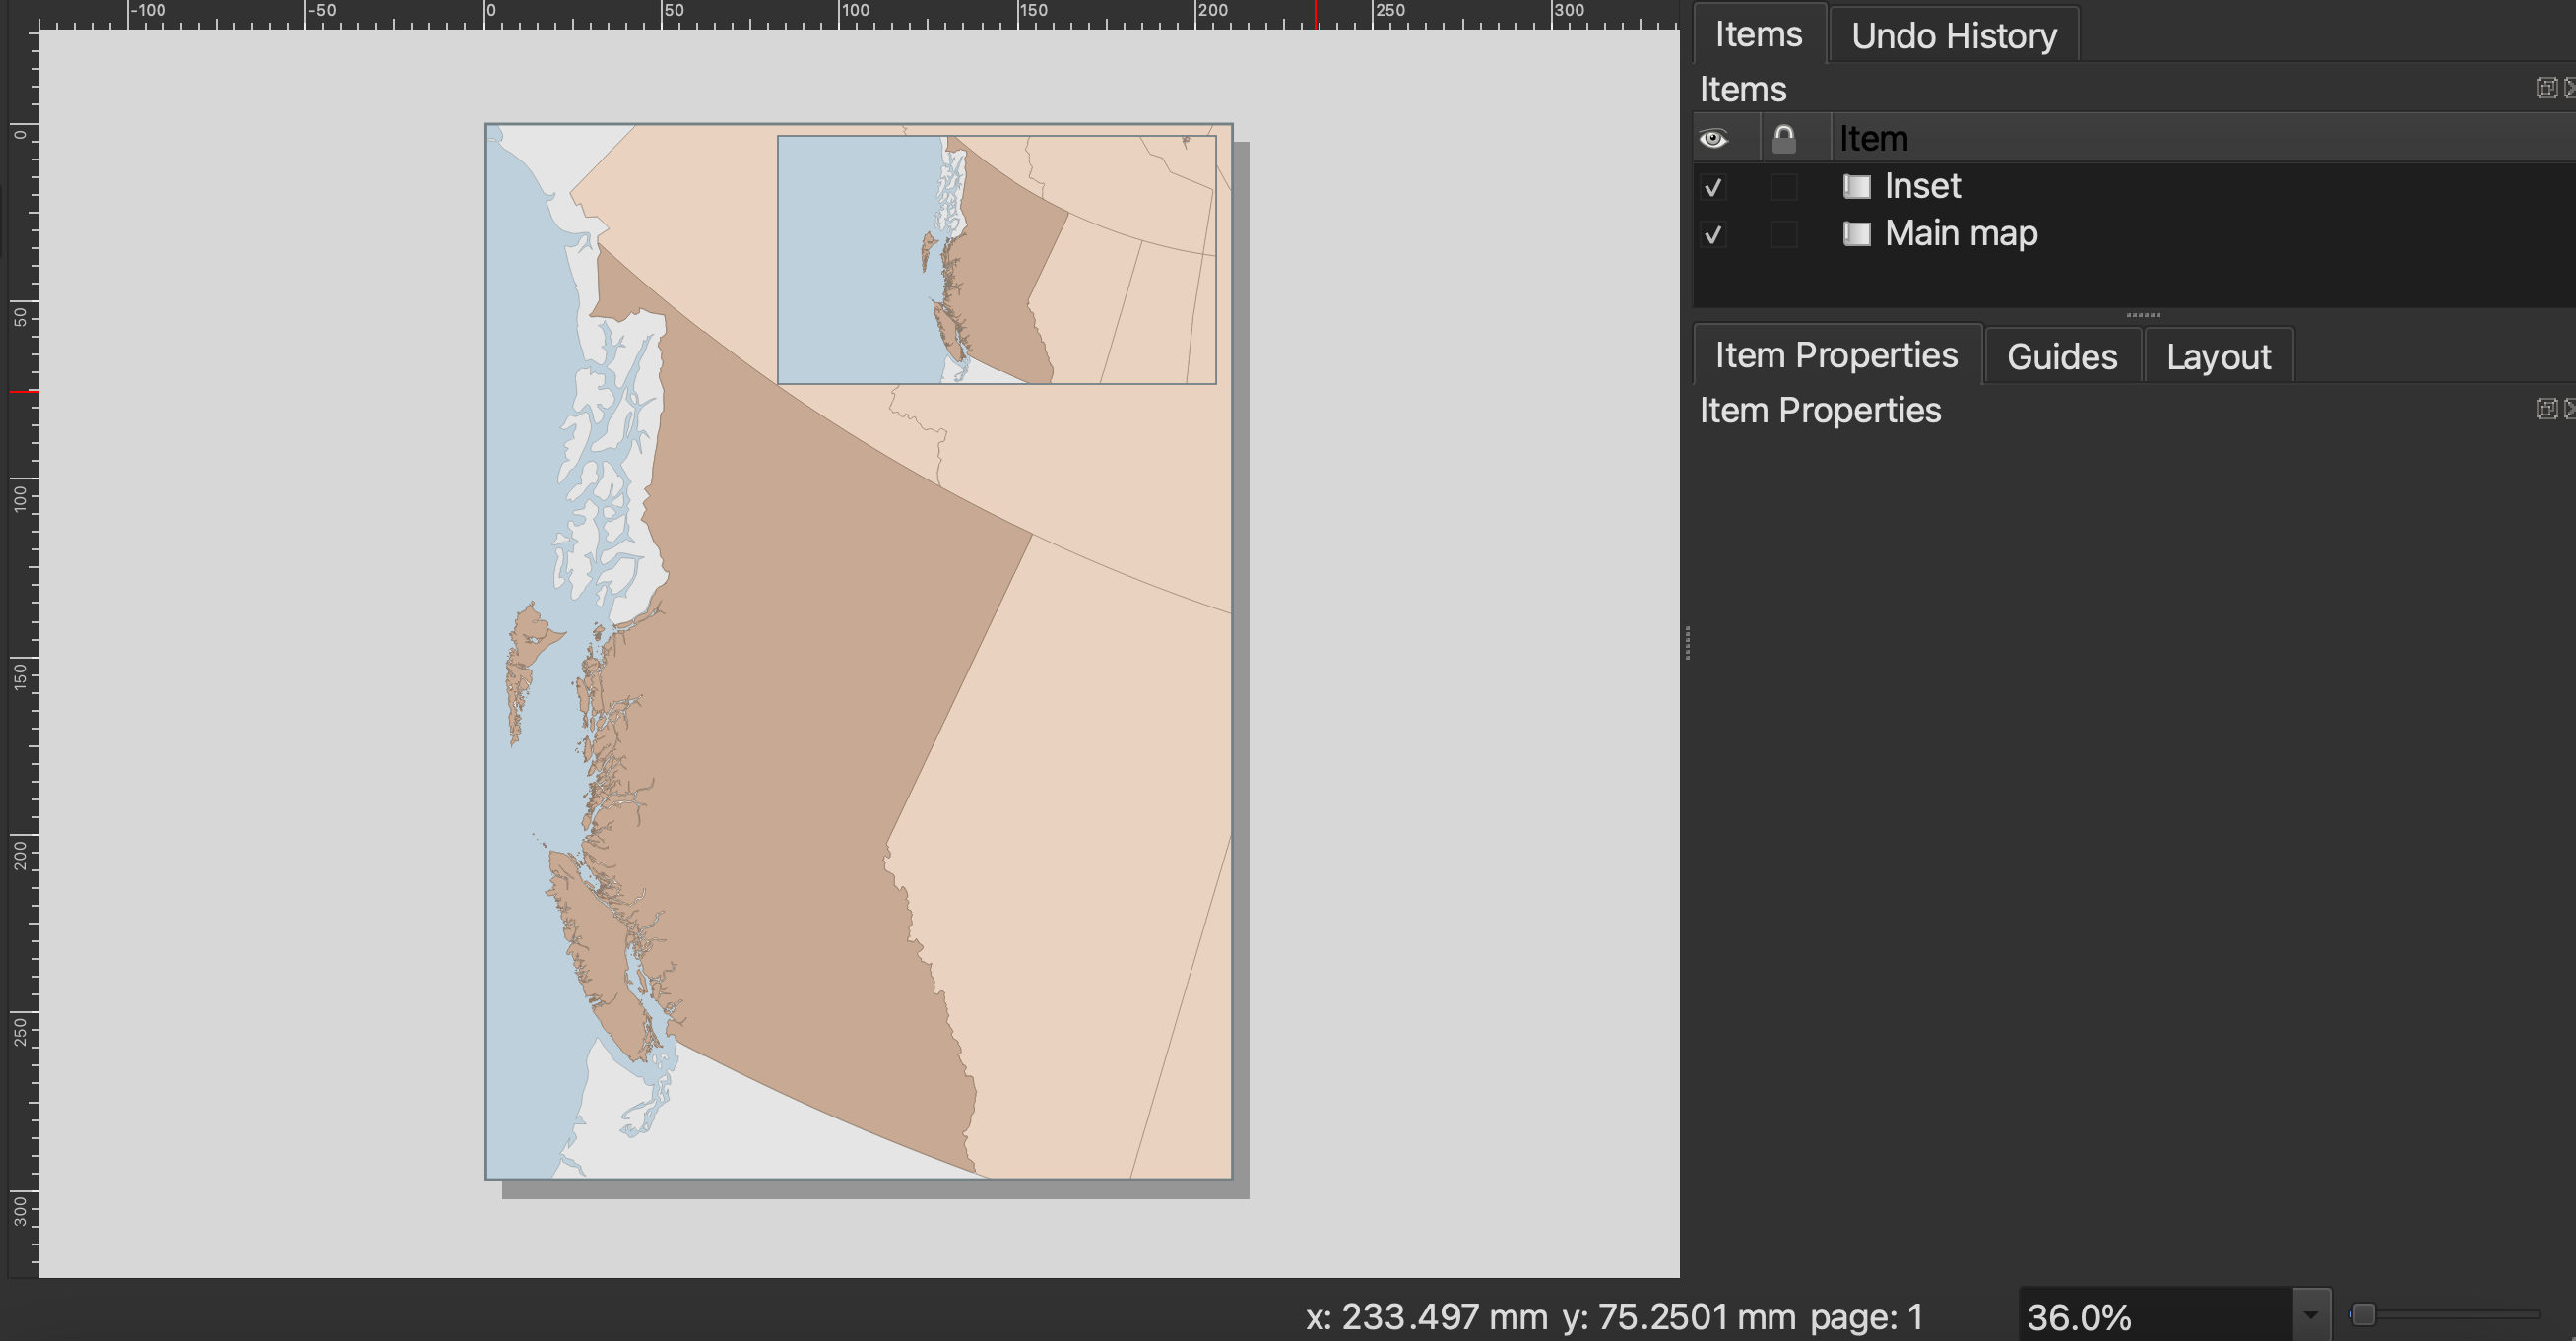Click the Inset map item icon
The width and height of the screenshot is (2576, 1341).
click(1856, 186)
